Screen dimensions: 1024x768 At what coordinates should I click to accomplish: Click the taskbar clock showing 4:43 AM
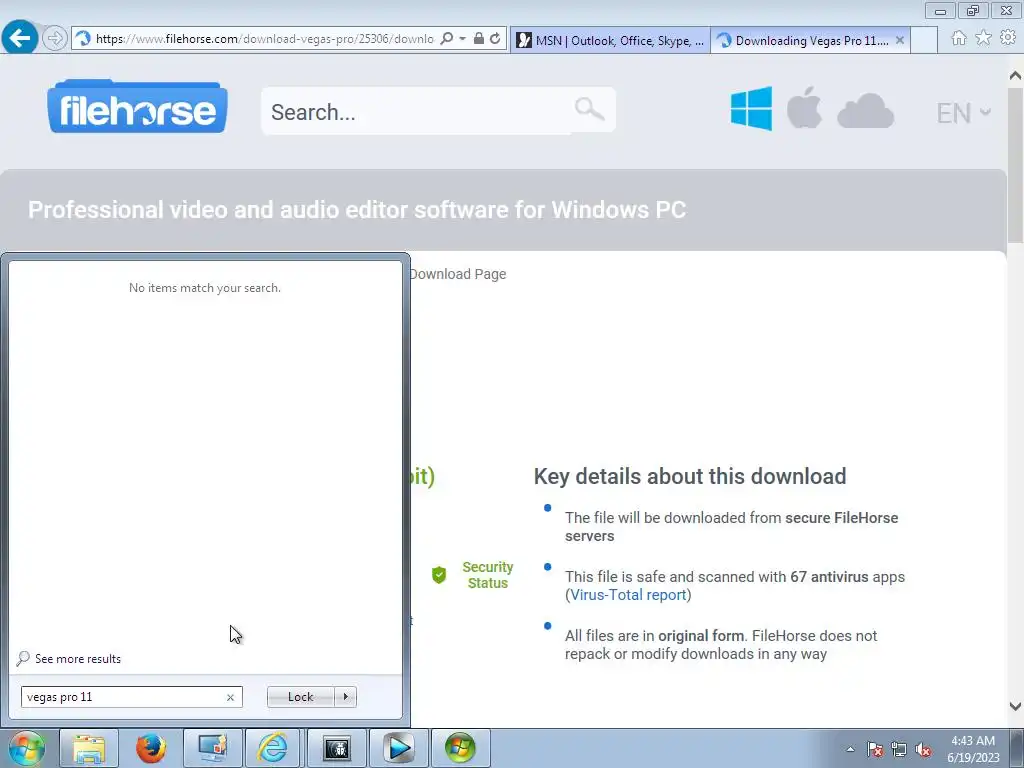(973, 749)
